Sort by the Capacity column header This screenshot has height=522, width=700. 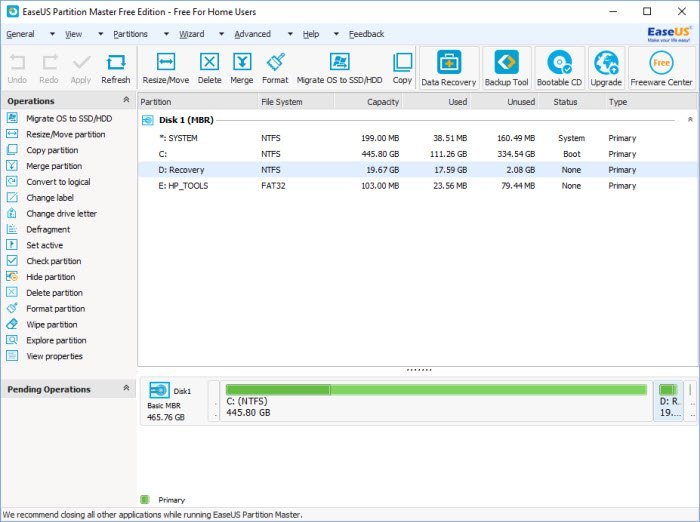click(368, 102)
